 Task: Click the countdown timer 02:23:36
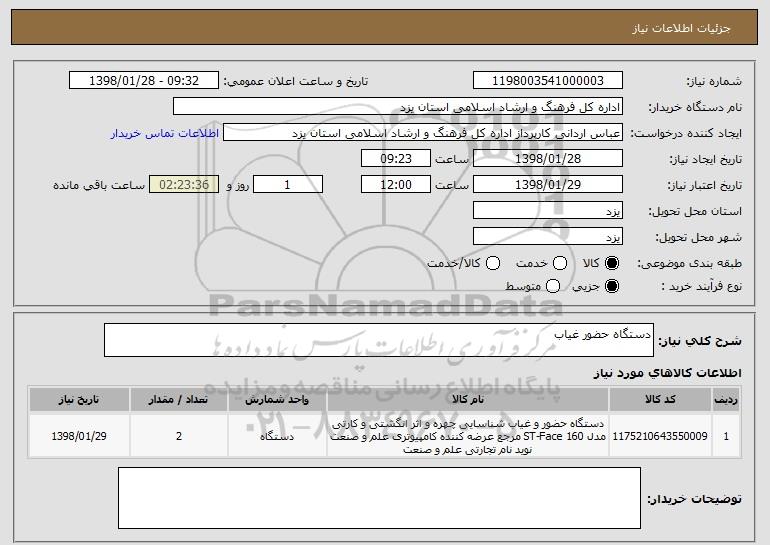point(184,185)
